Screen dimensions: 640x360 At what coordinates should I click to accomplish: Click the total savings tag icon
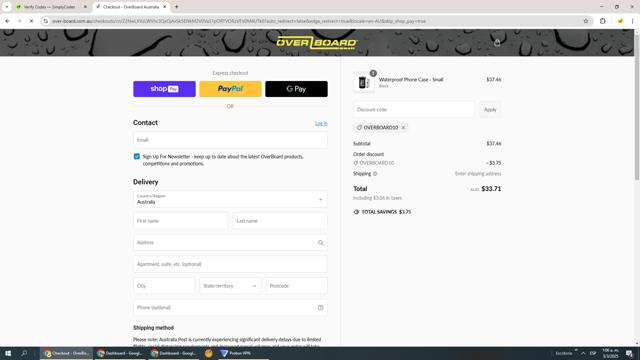pos(356,212)
